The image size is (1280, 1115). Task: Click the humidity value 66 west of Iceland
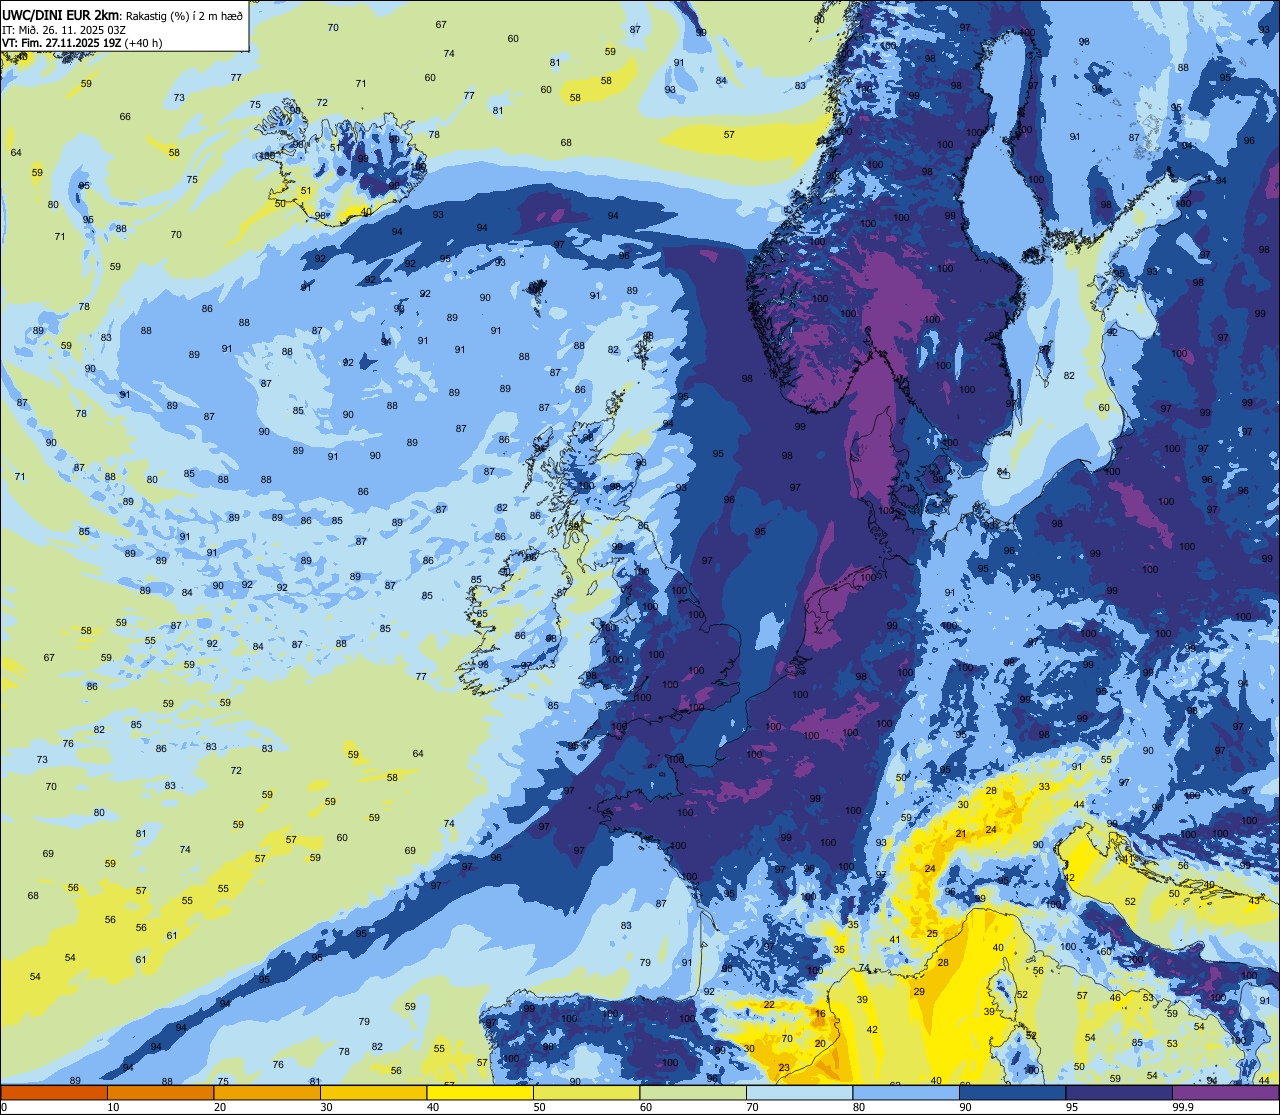(x=125, y=117)
